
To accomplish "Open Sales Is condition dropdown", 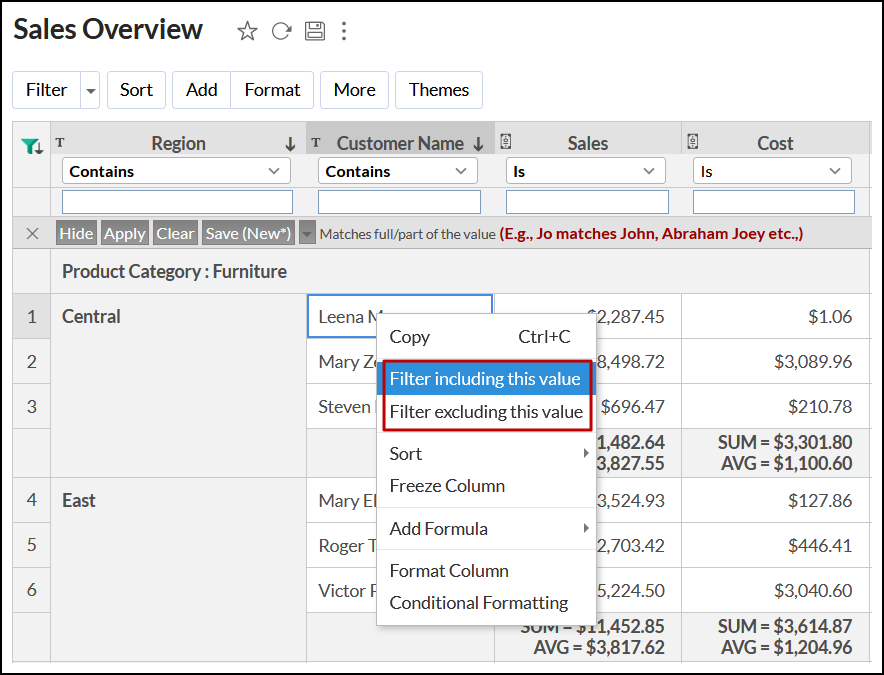I will [x=585, y=171].
